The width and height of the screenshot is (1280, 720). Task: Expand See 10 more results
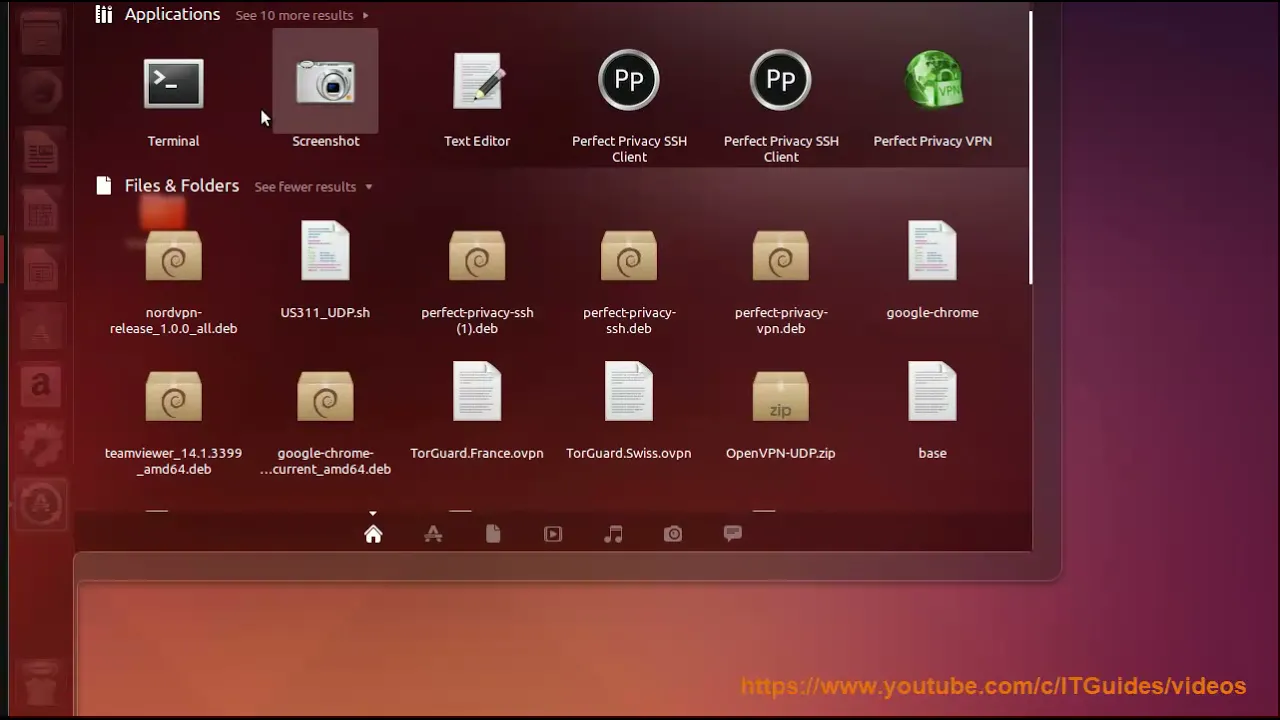302,15
